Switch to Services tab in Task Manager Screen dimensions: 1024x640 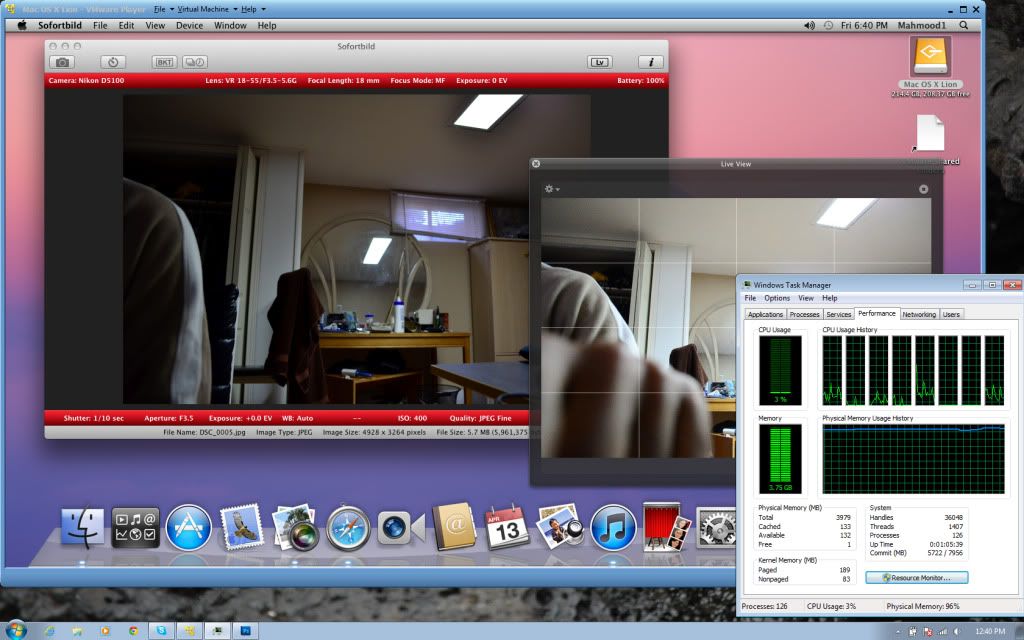coord(839,314)
